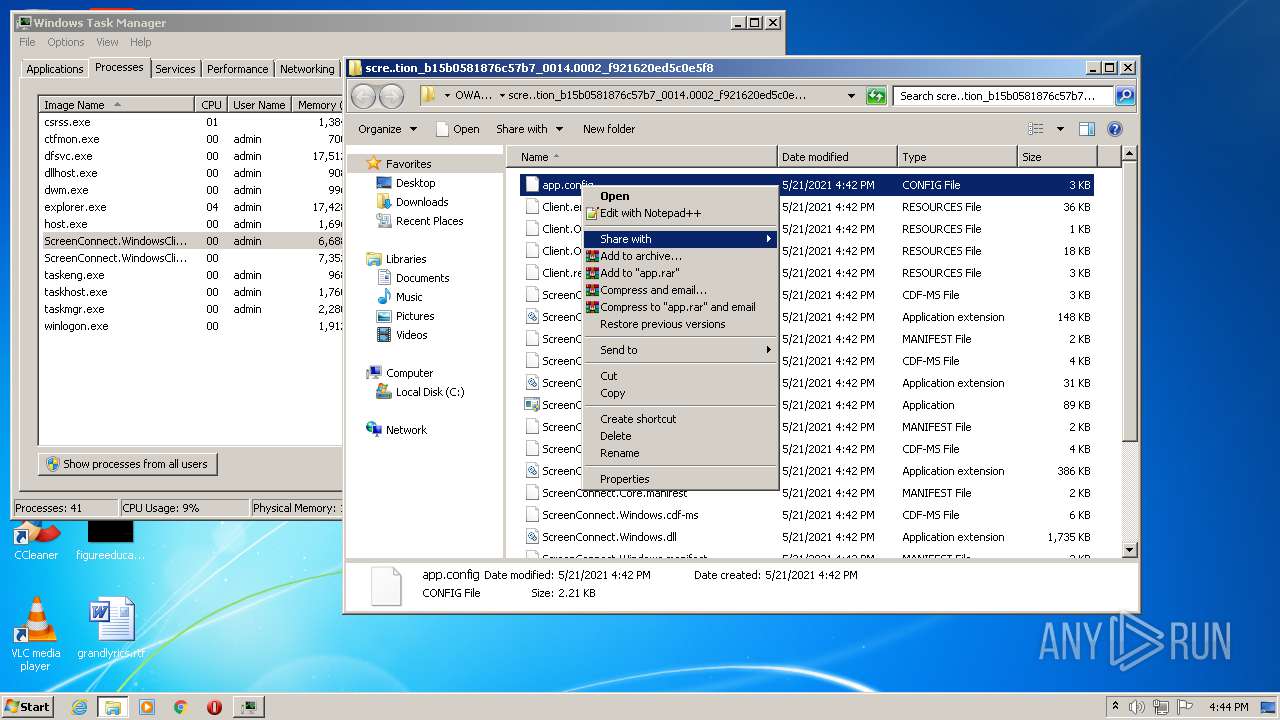Screen dimensions: 1280x720
Task: Switch to Task Manager Services tab
Action: pyautogui.click(x=175, y=69)
